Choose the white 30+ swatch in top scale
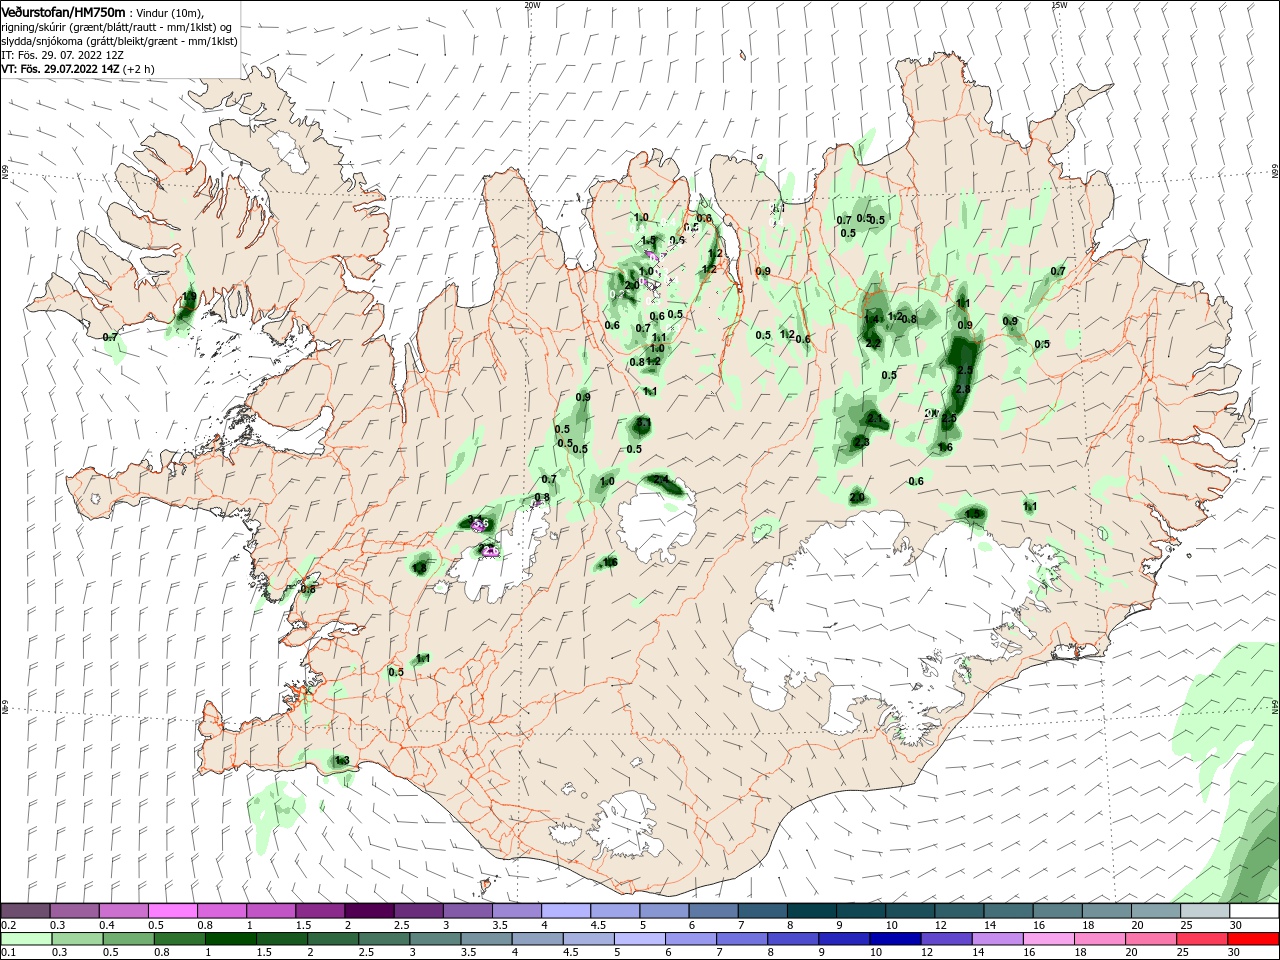 click(1254, 911)
